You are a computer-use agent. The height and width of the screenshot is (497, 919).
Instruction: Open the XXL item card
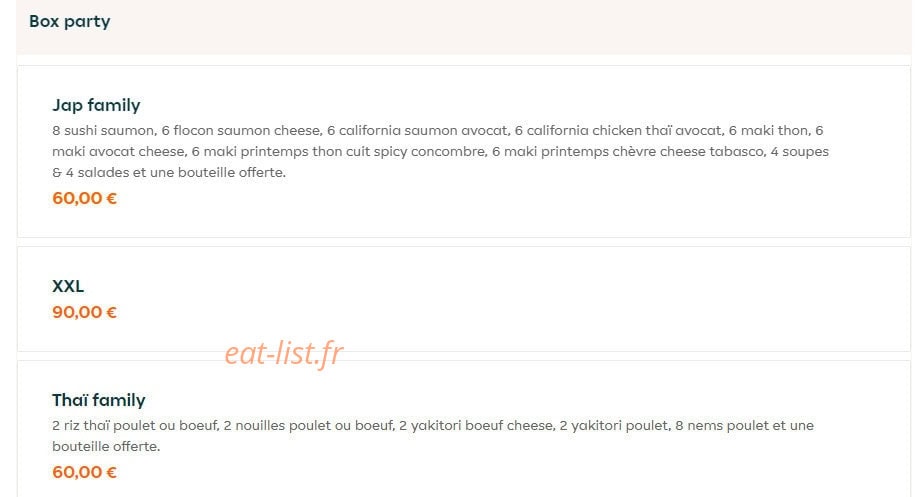click(464, 299)
